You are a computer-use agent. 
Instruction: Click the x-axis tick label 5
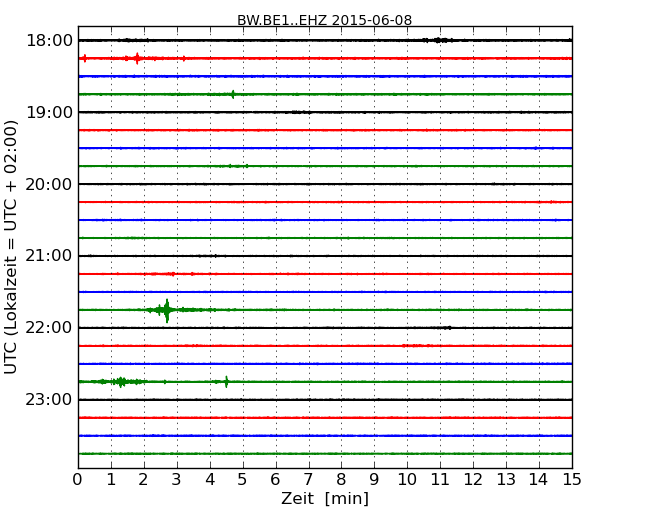point(243,480)
